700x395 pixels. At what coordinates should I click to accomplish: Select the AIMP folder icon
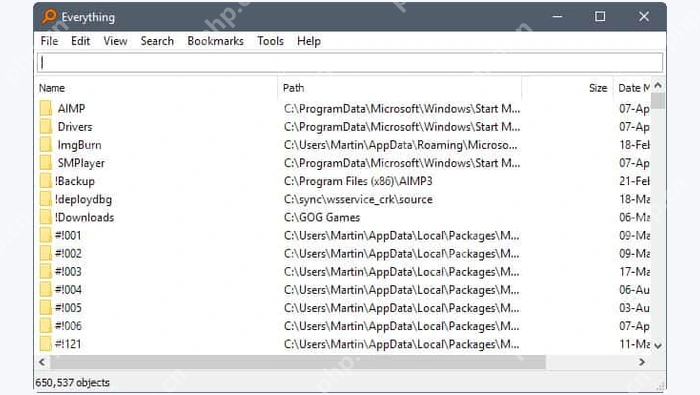(46, 108)
